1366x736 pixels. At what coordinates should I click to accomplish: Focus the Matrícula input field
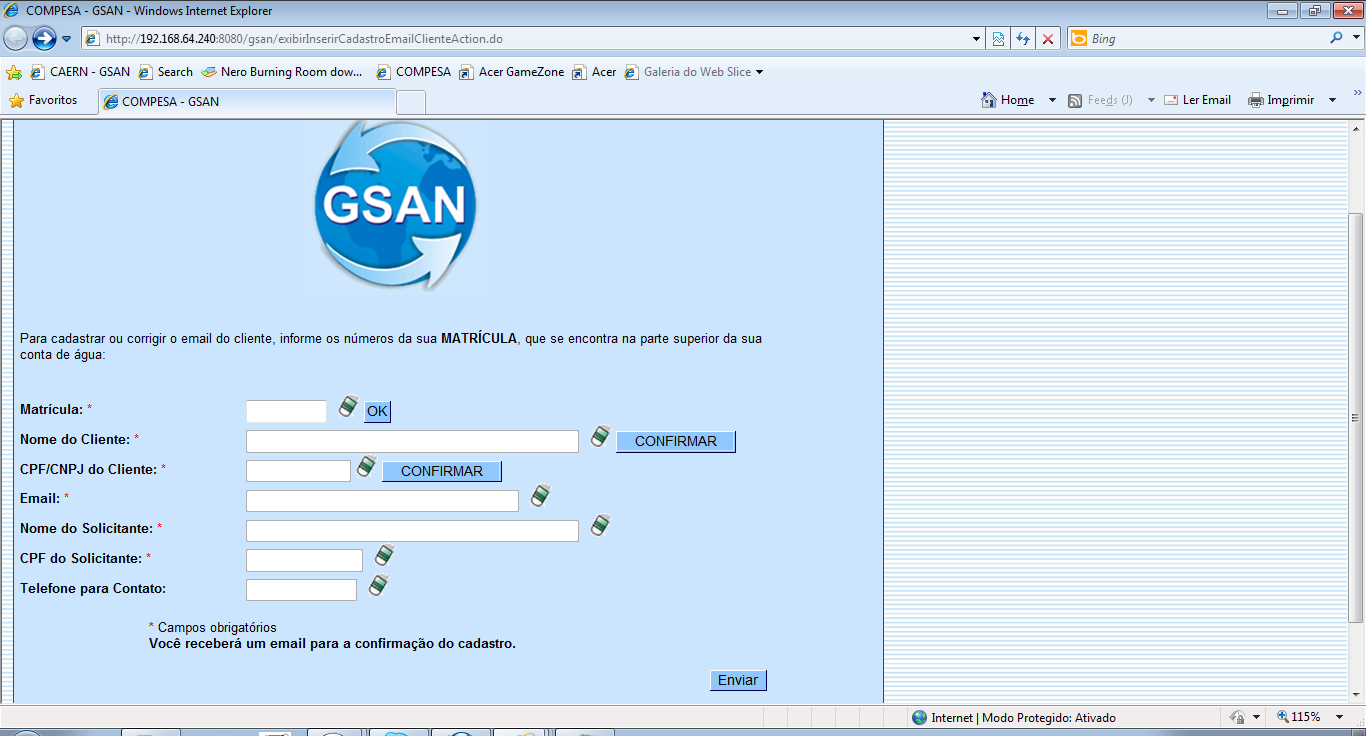coord(286,411)
